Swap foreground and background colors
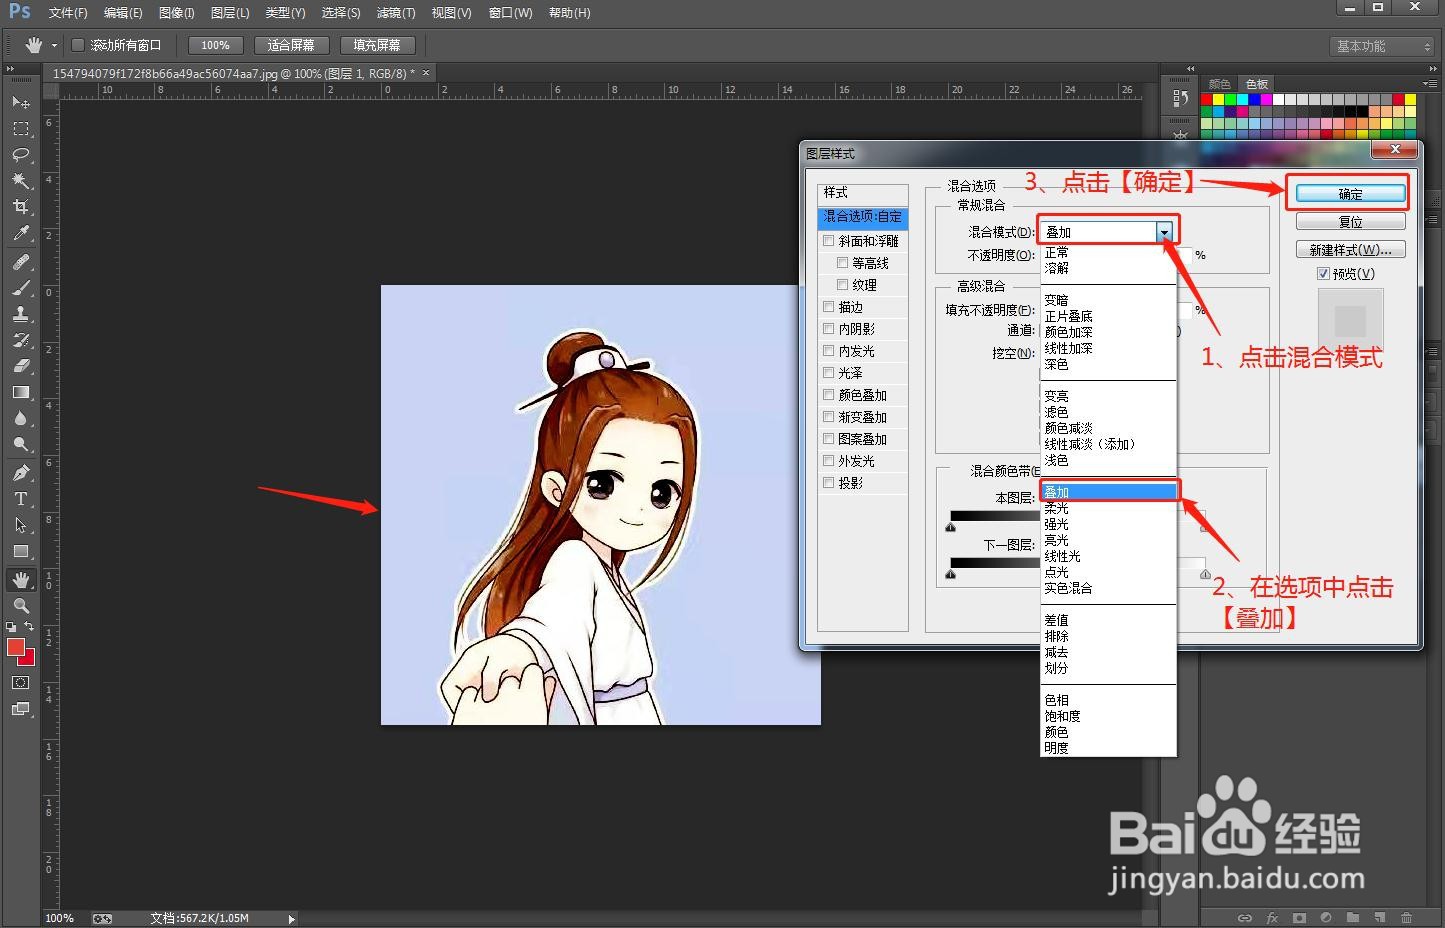 point(29,627)
